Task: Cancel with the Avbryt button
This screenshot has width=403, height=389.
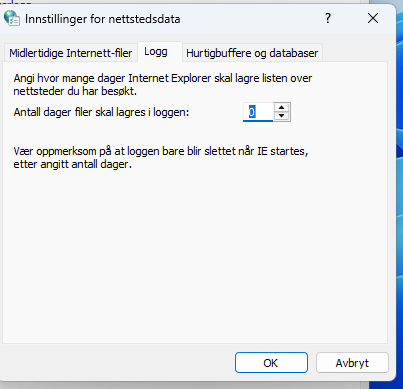Action: pyautogui.click(x=352, y=363)
